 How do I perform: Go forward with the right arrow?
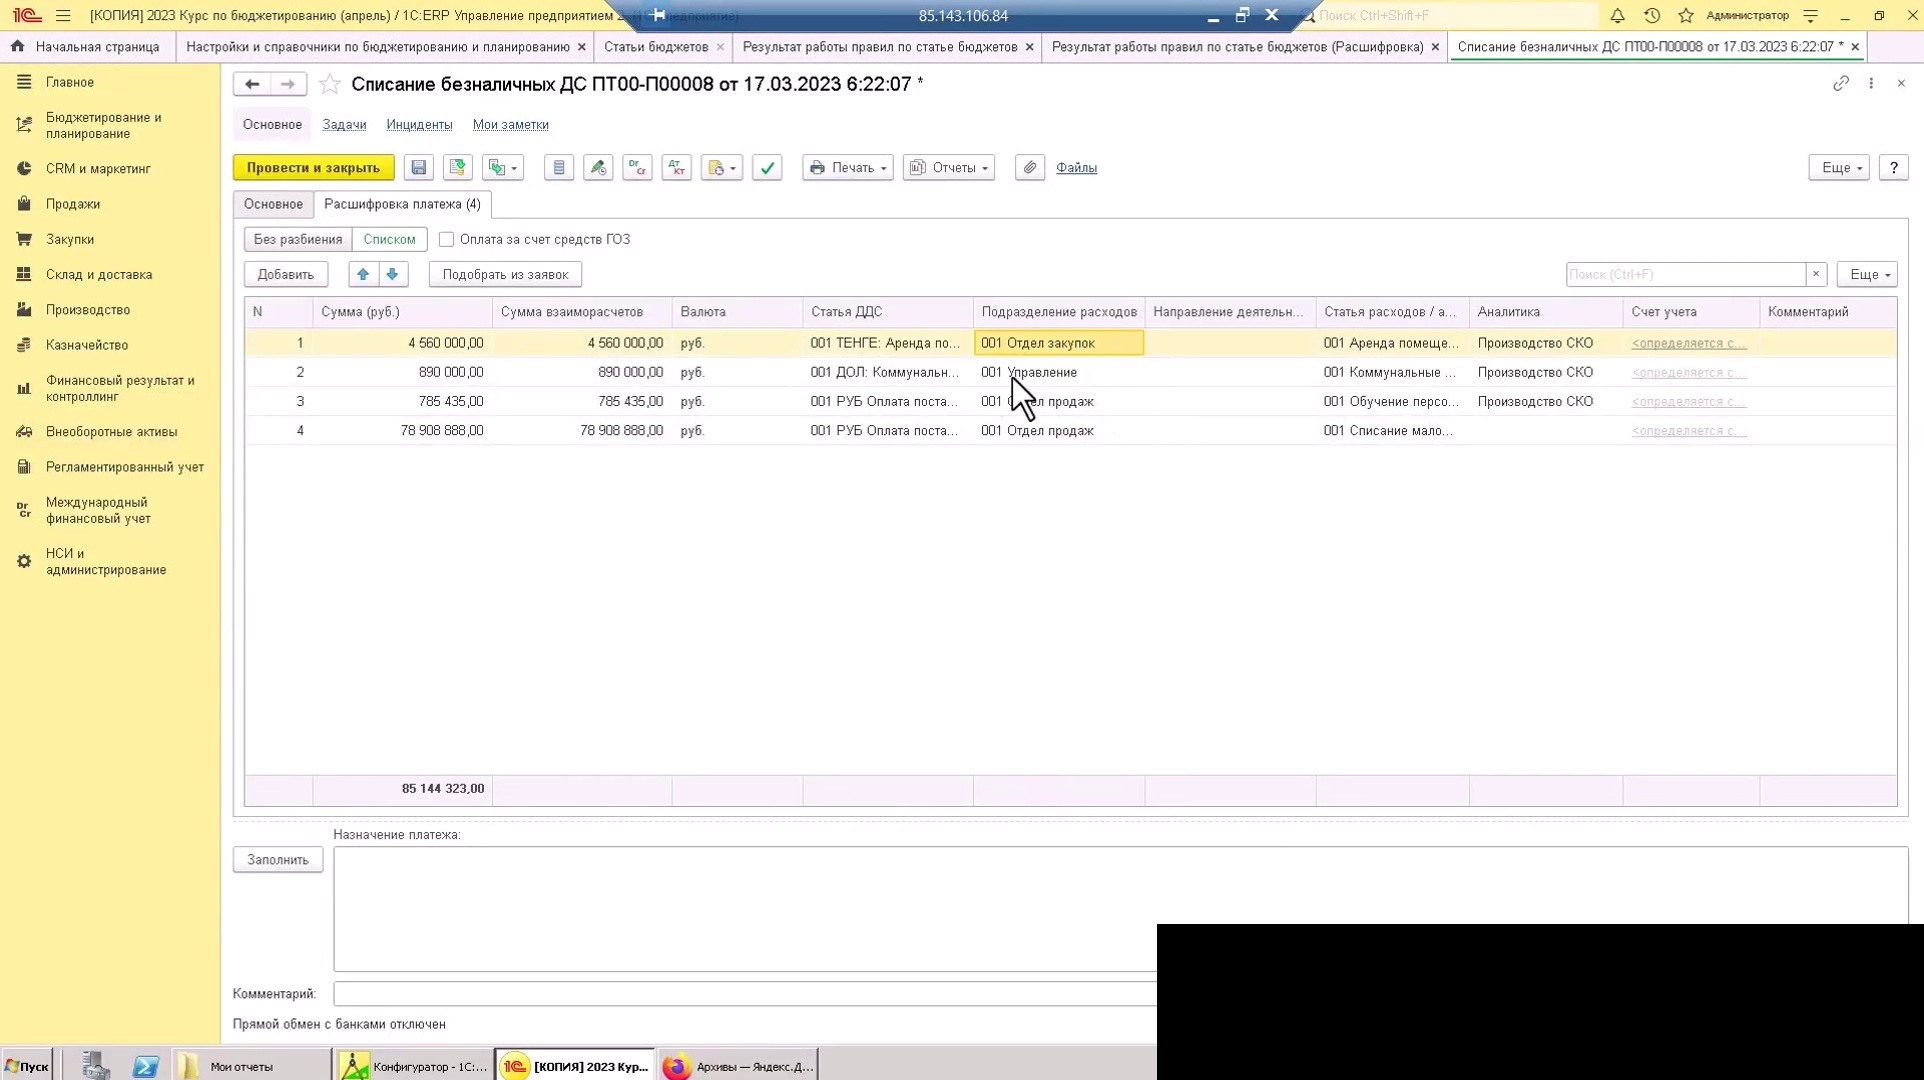288,84
